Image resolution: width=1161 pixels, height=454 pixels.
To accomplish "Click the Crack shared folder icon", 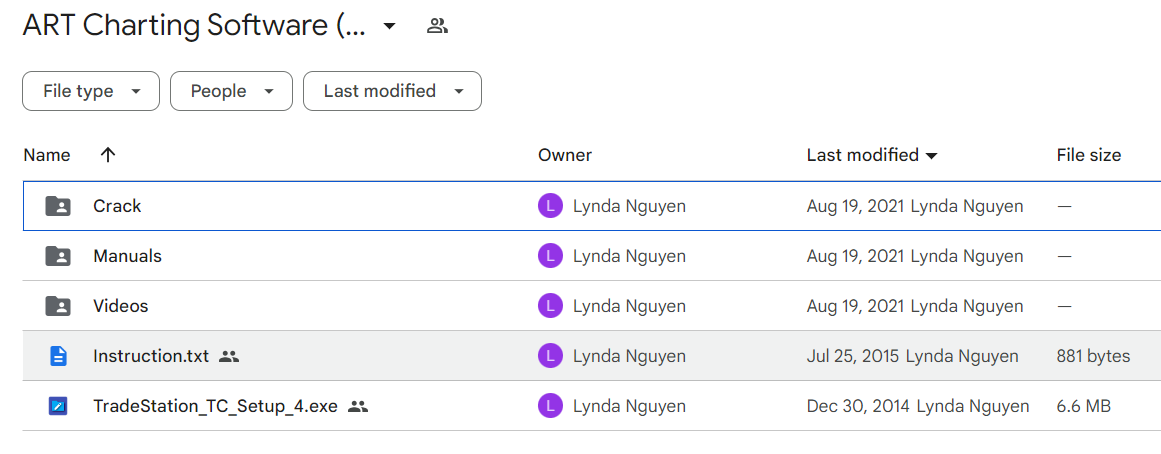I will click(x=58, y=206).
